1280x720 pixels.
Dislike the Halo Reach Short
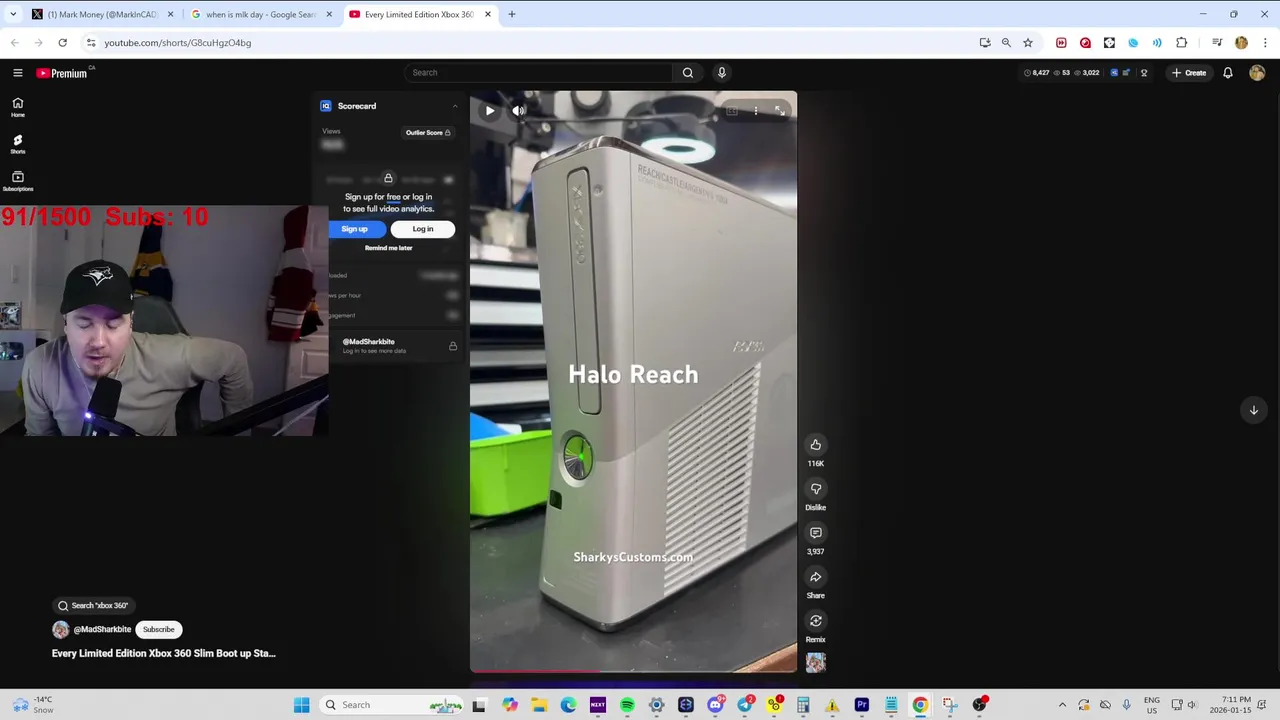[x=816, y=489]
